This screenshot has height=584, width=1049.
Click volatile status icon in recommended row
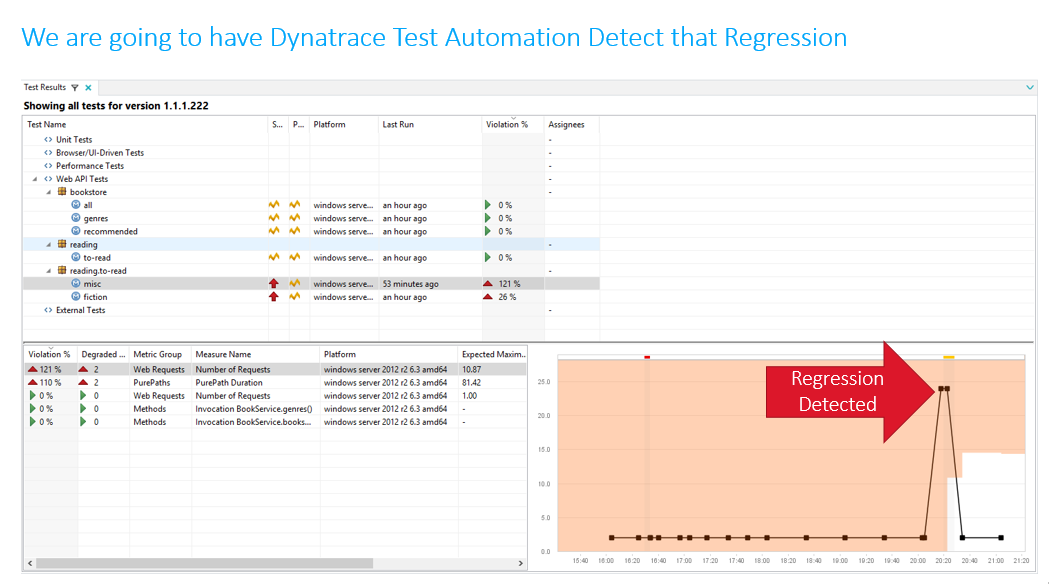(x=274, y=231)
